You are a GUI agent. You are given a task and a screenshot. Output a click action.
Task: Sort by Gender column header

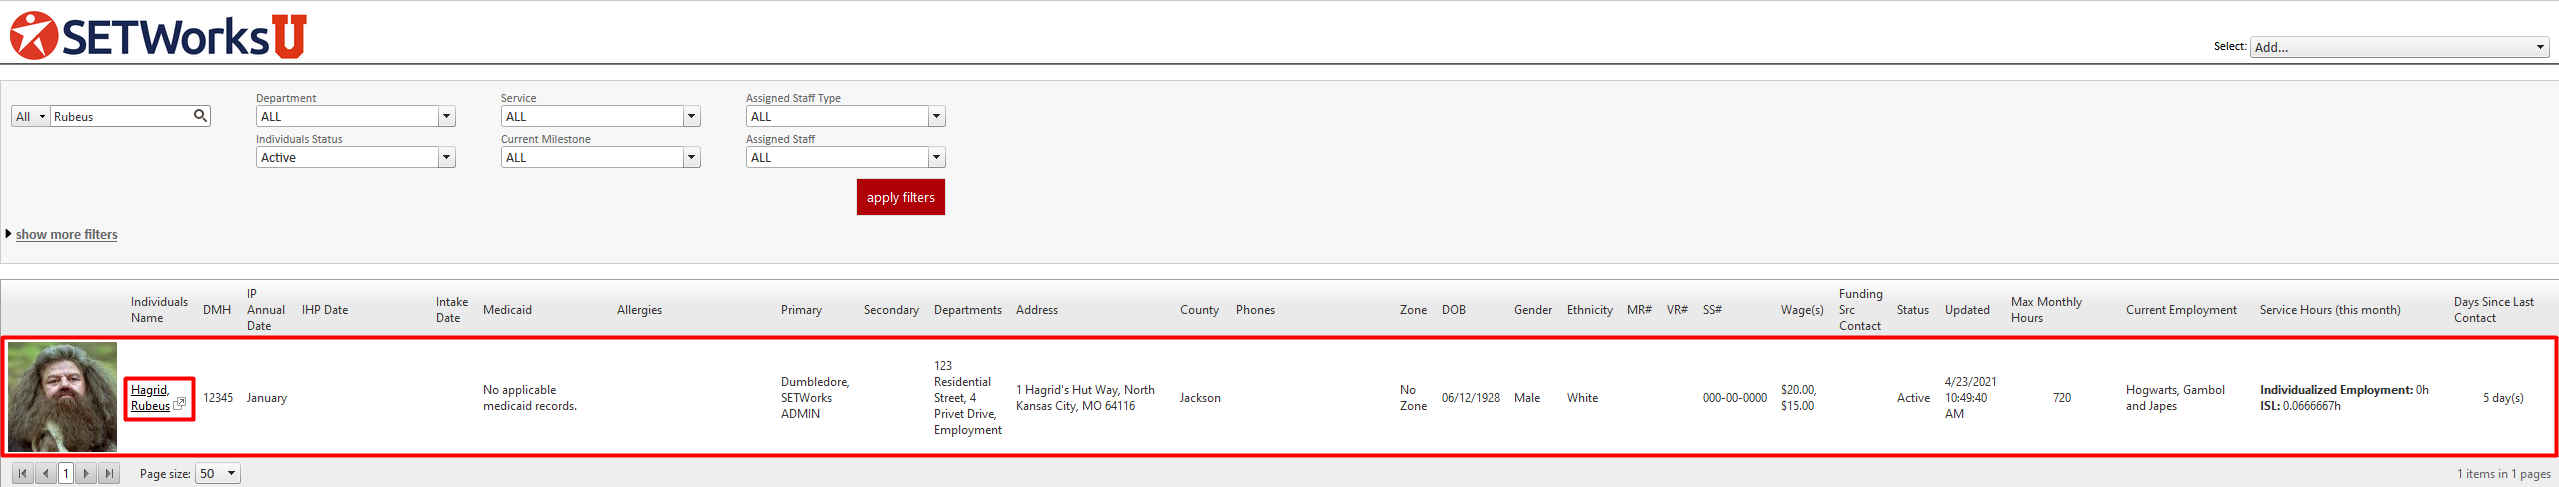[x=1533, y=310]
